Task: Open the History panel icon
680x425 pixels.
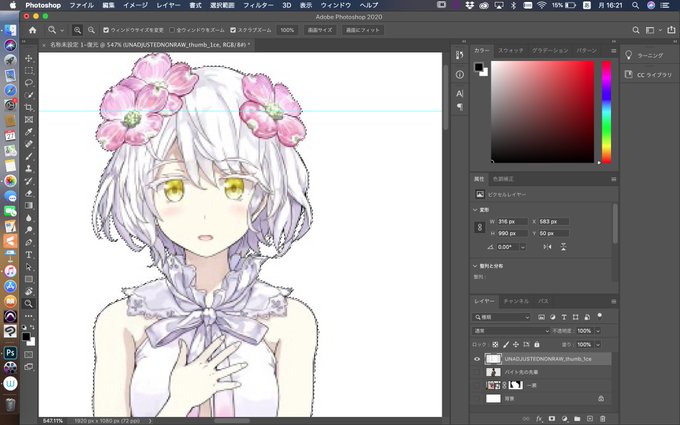Action: point(460,55)
